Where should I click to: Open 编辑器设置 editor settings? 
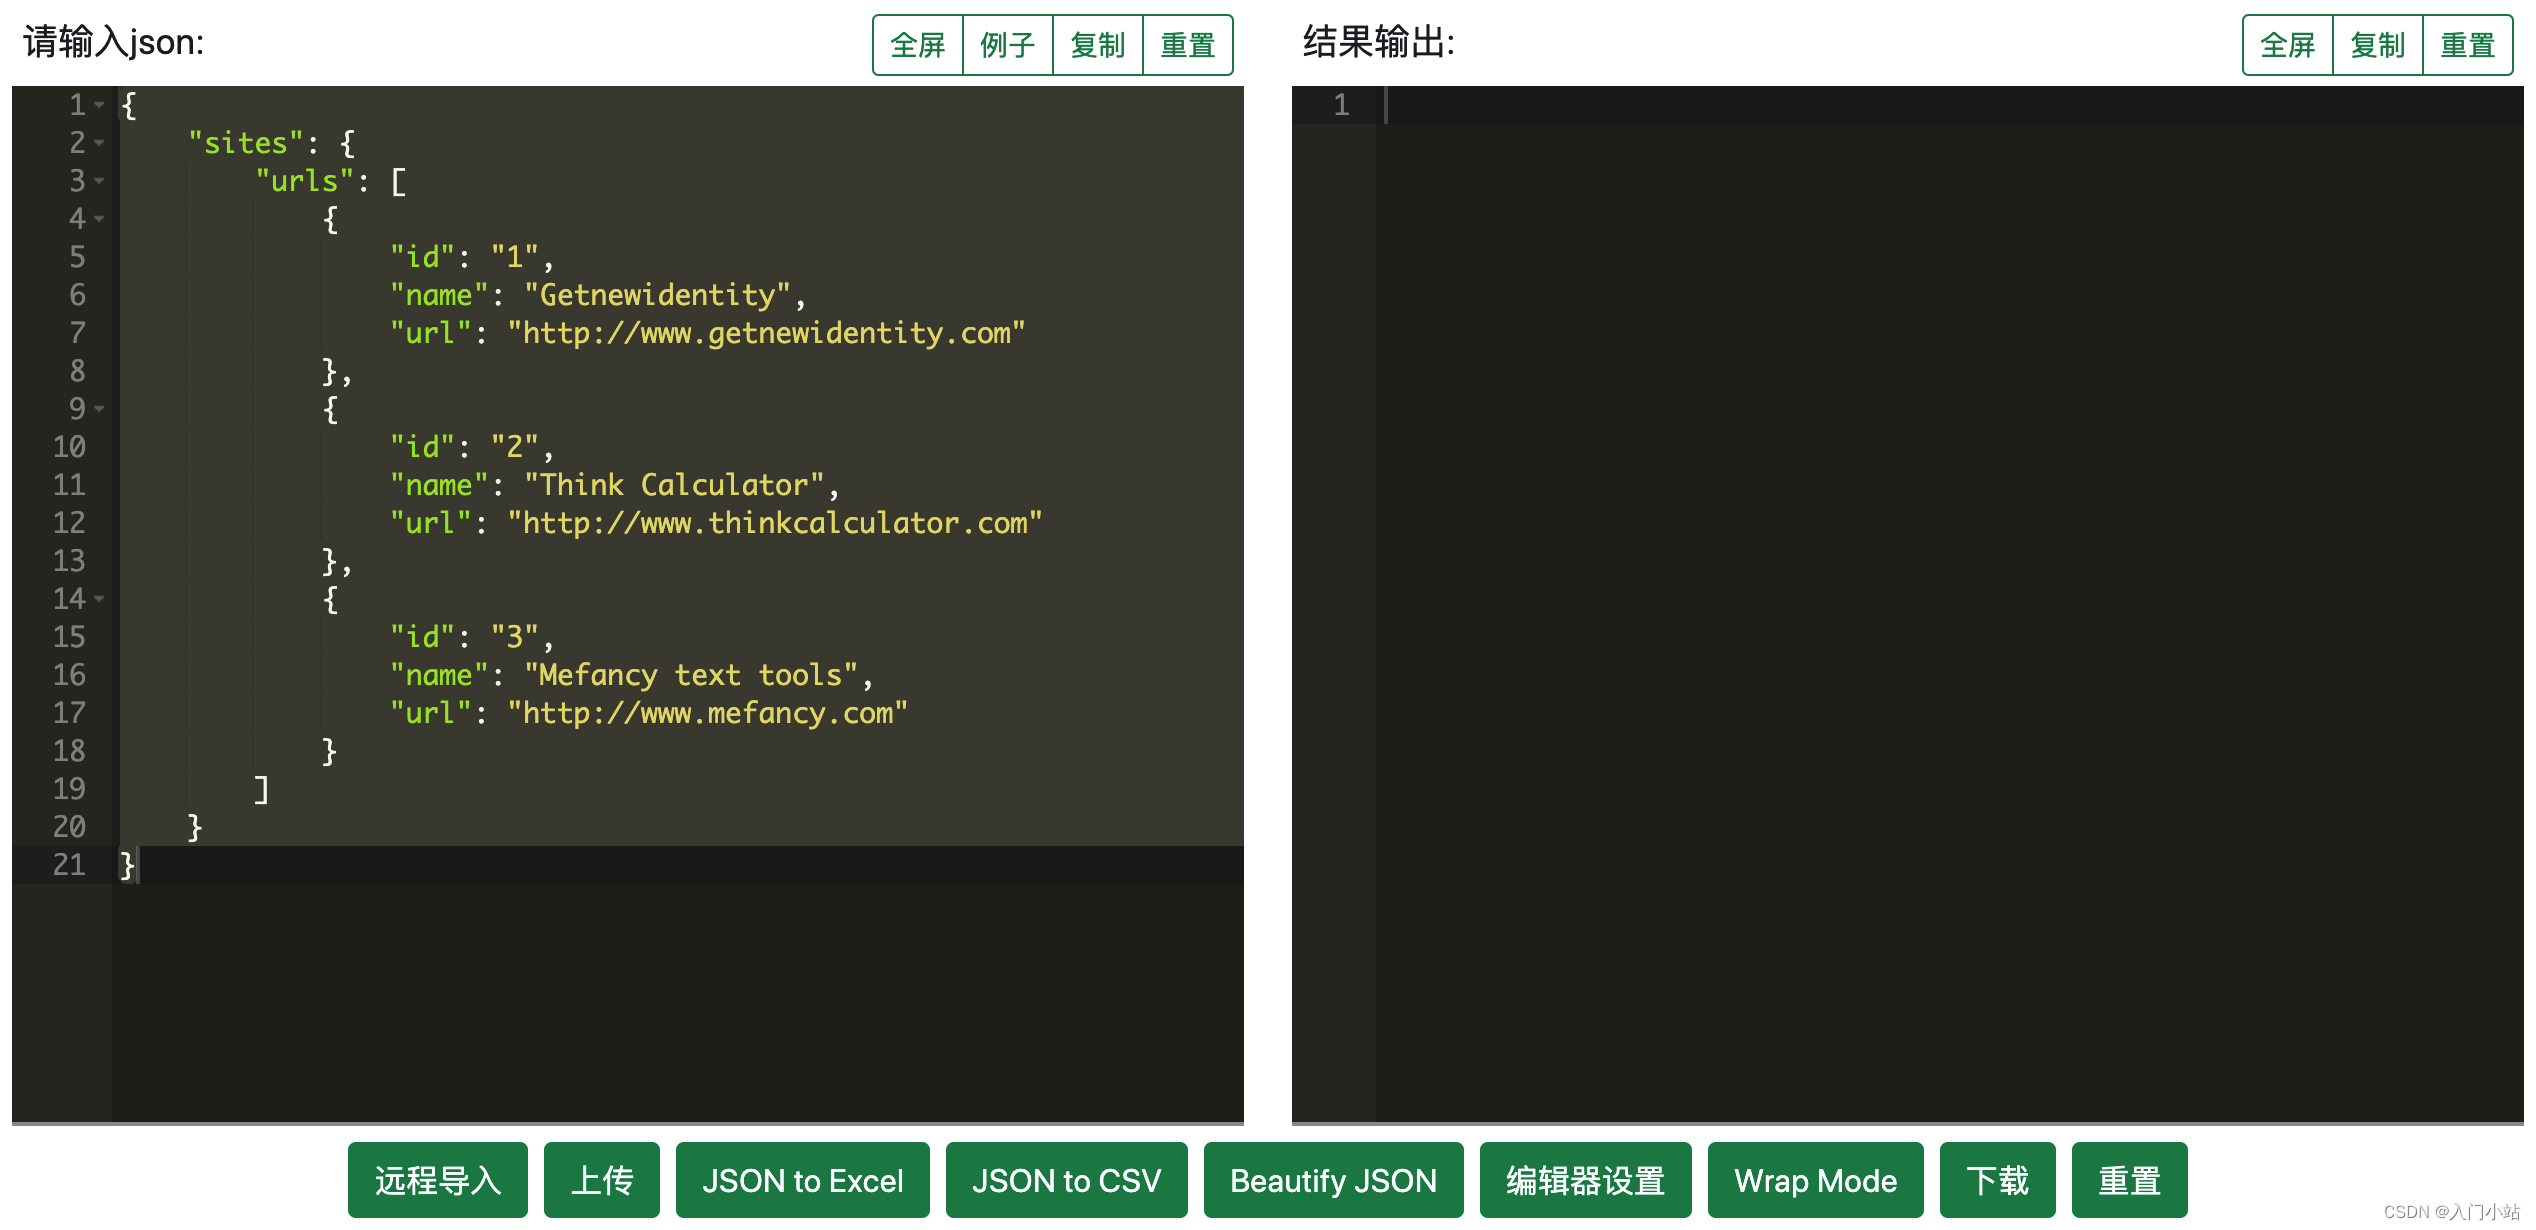[x=1585, y=1180]
